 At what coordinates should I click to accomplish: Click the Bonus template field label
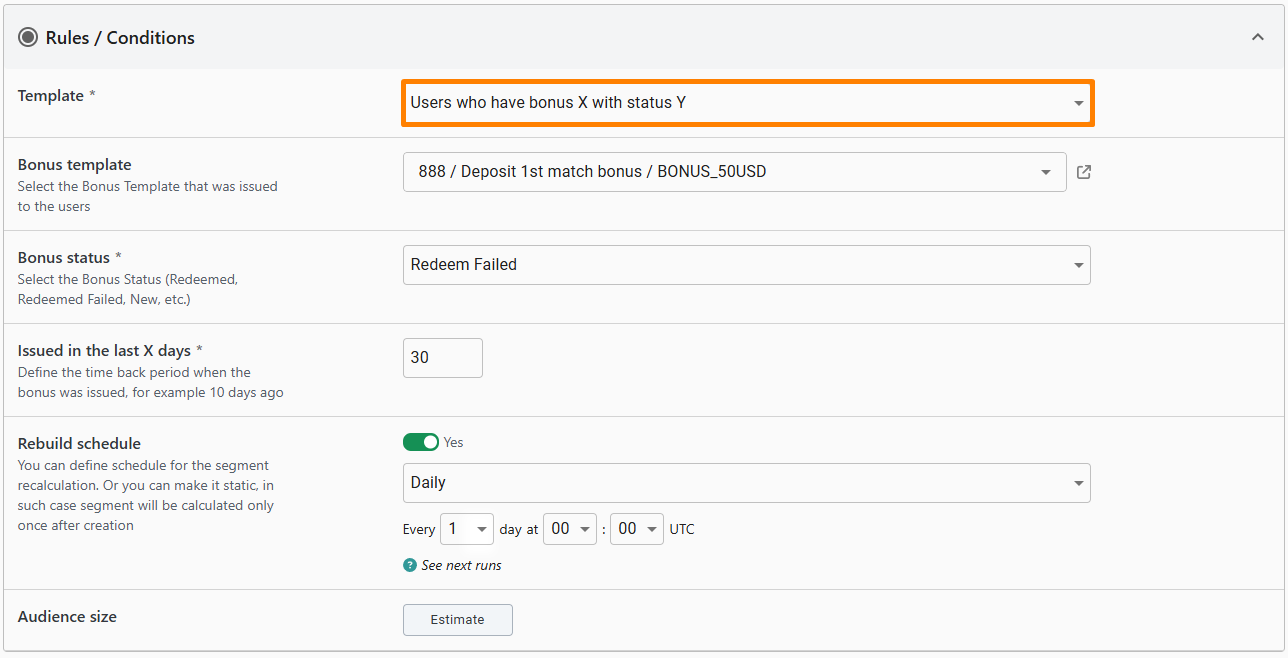click(x=75, y=165)
